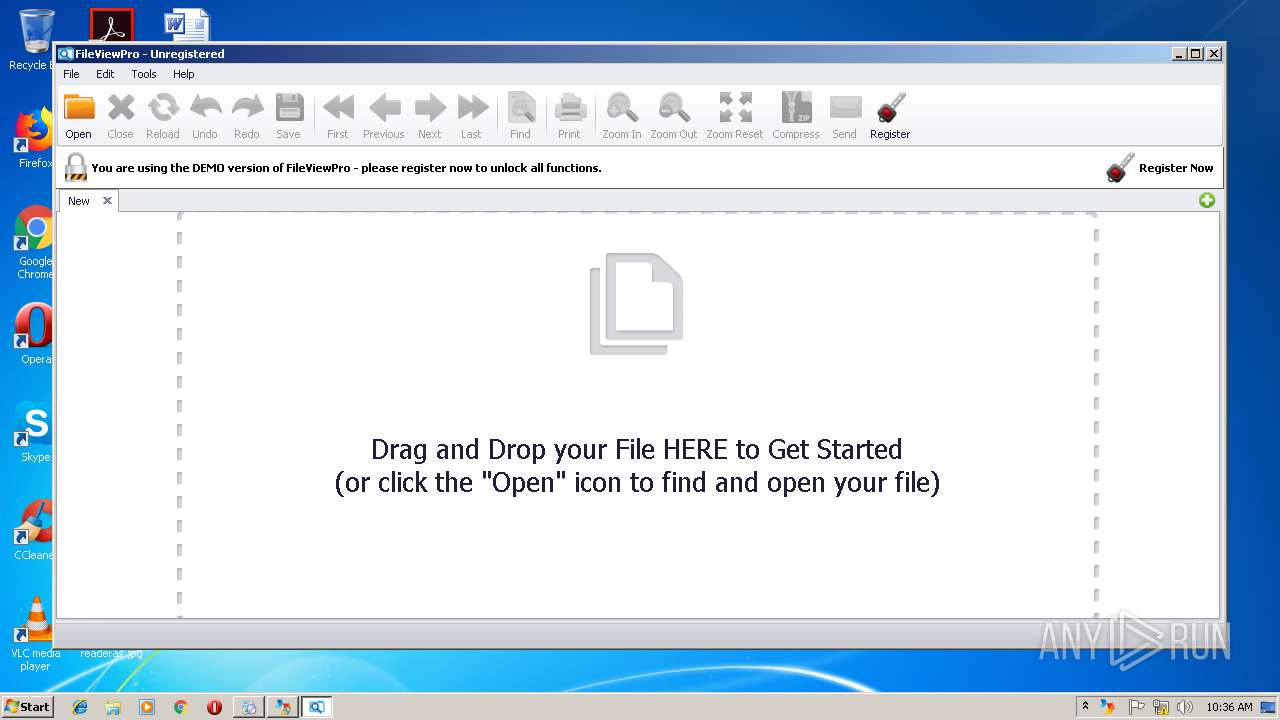Show hidden system tray icons arrow
The width and height of the screenshot is (1280, 720).
pos(1085,706)
